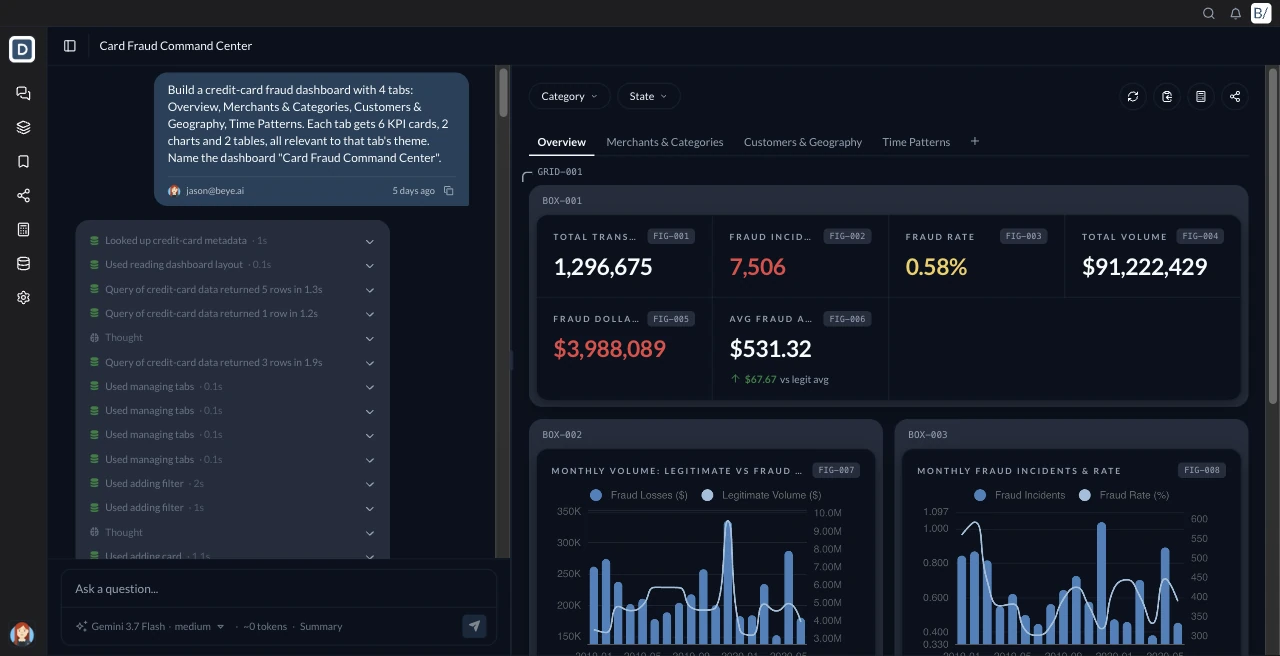Click the user avatar at sidebar bottom
Screen dimensions: 1280x656
pos(22,634)
